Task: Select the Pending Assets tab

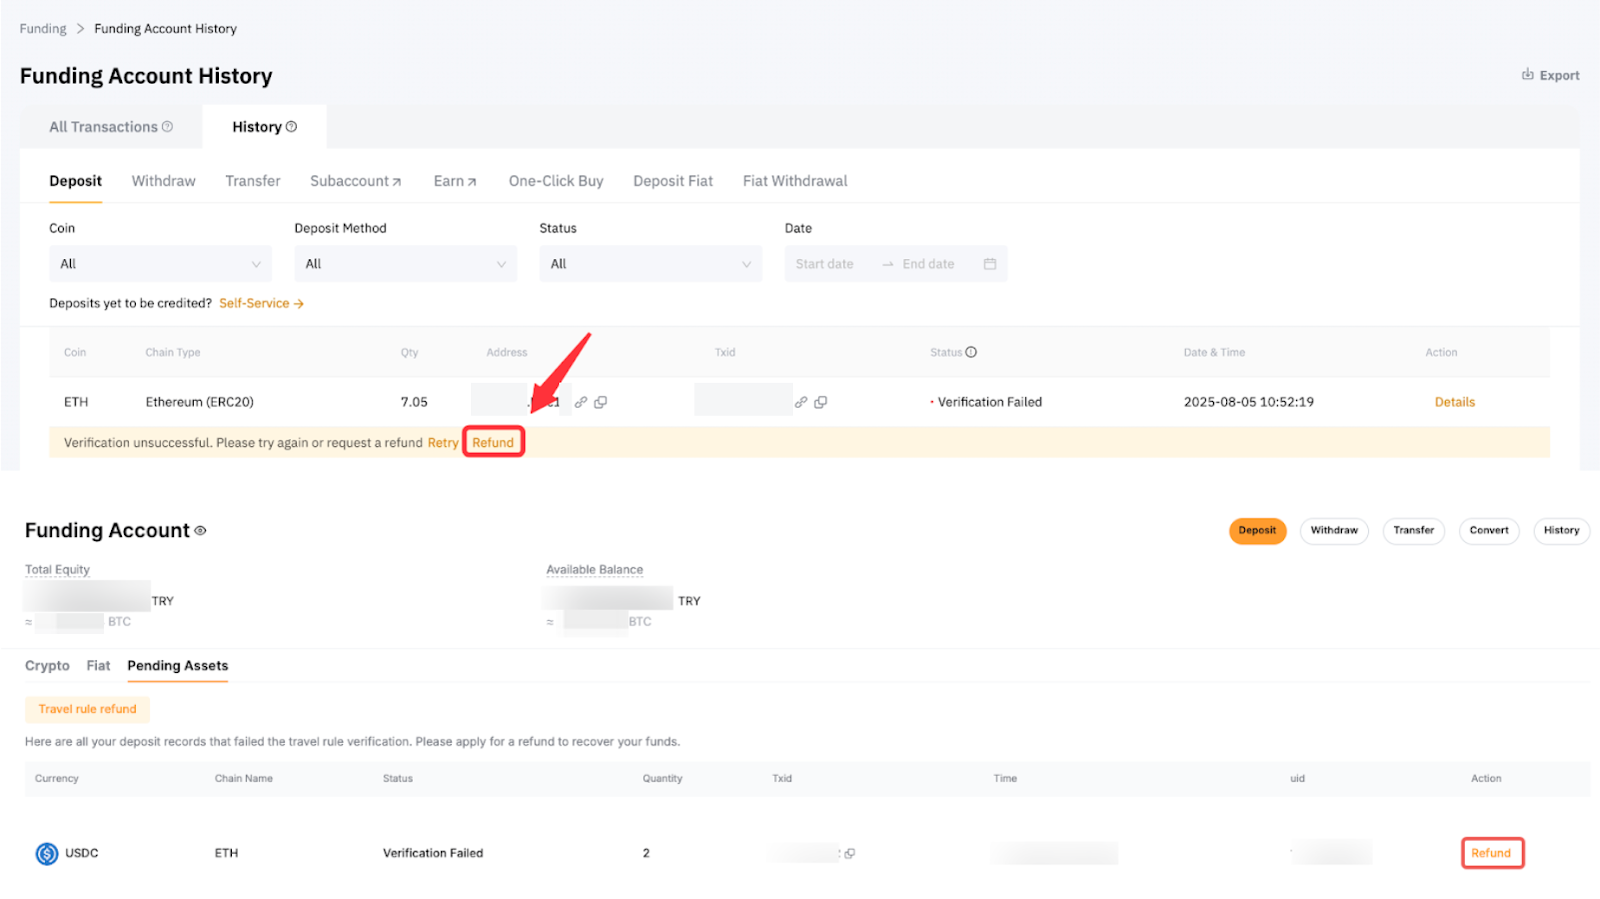Action: tap(177, 666)
